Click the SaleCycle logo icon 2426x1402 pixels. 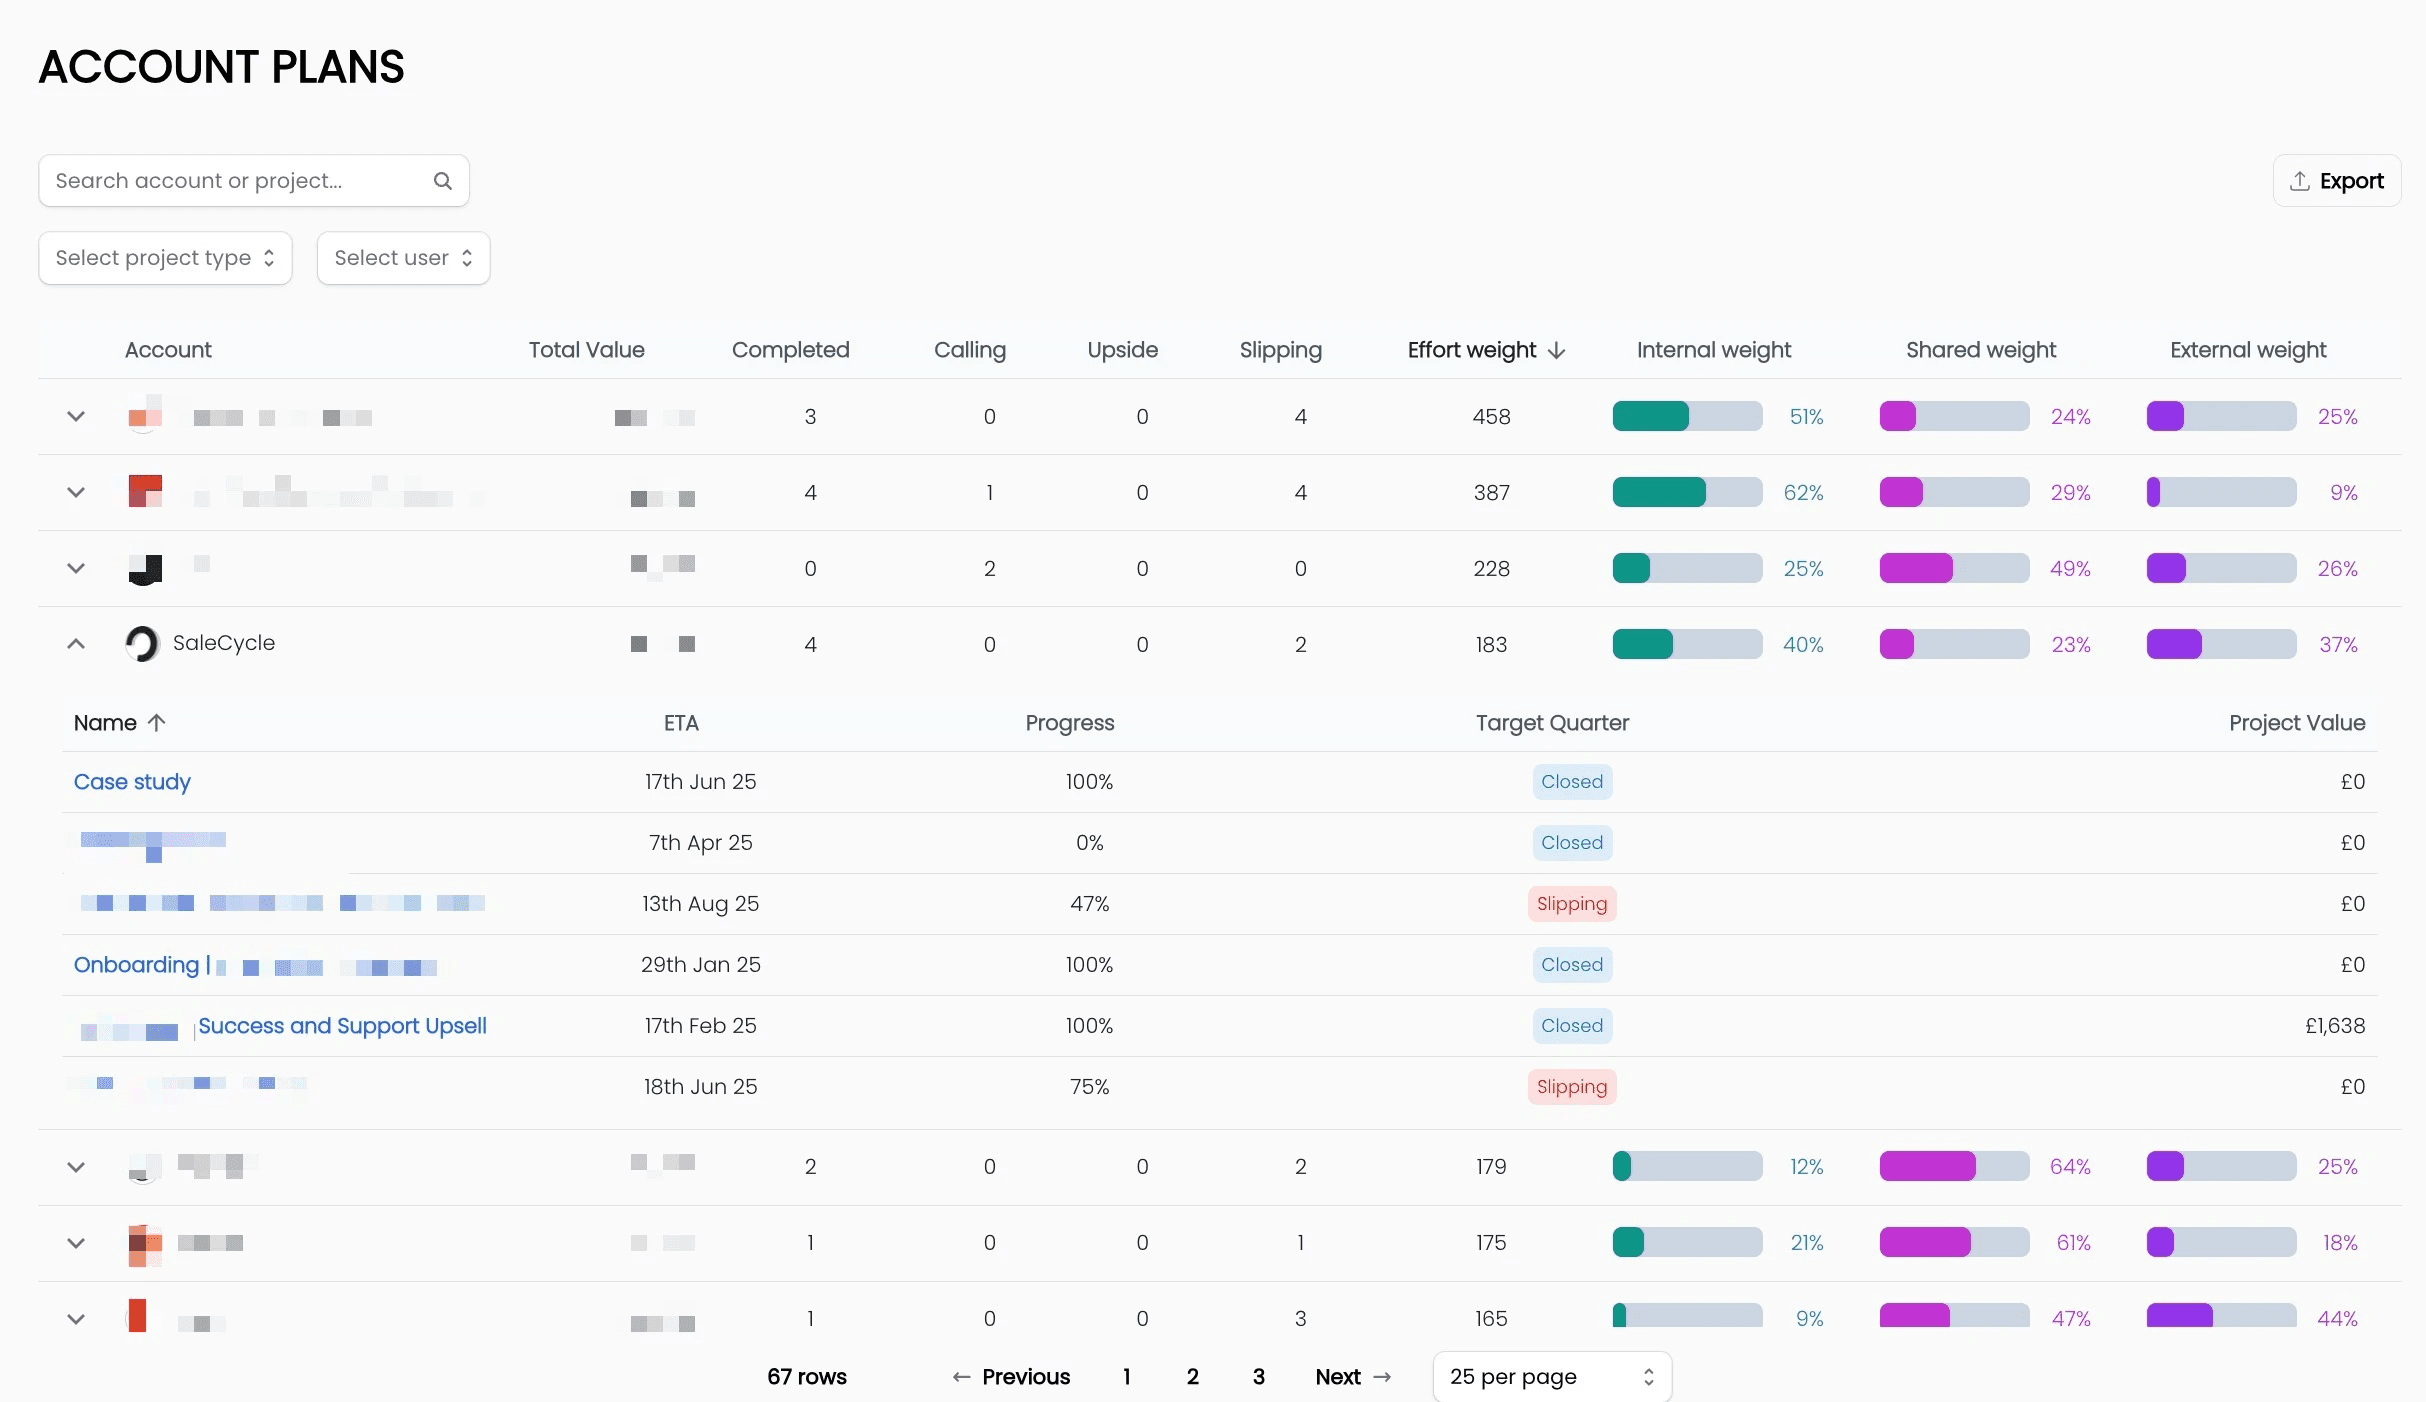tap(142, 644)
